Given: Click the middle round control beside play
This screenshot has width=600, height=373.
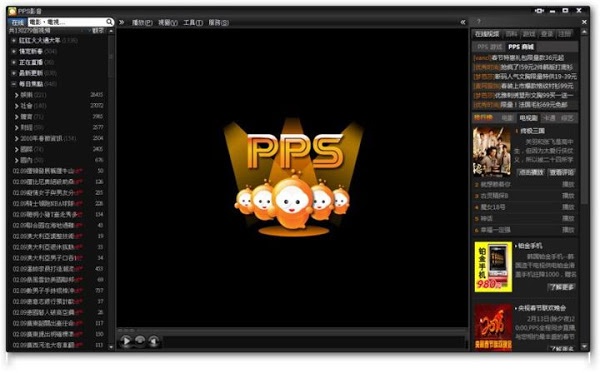Looking at the screenshot, I should click(140, 340).
